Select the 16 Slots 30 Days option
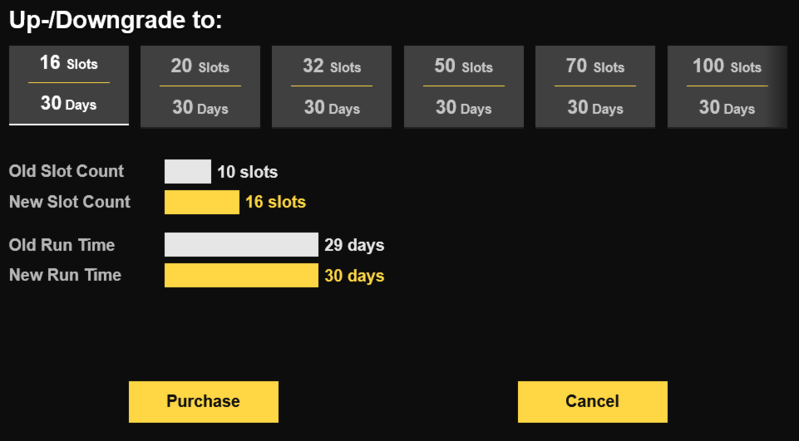The image size is (799, 441). (69, 85)
